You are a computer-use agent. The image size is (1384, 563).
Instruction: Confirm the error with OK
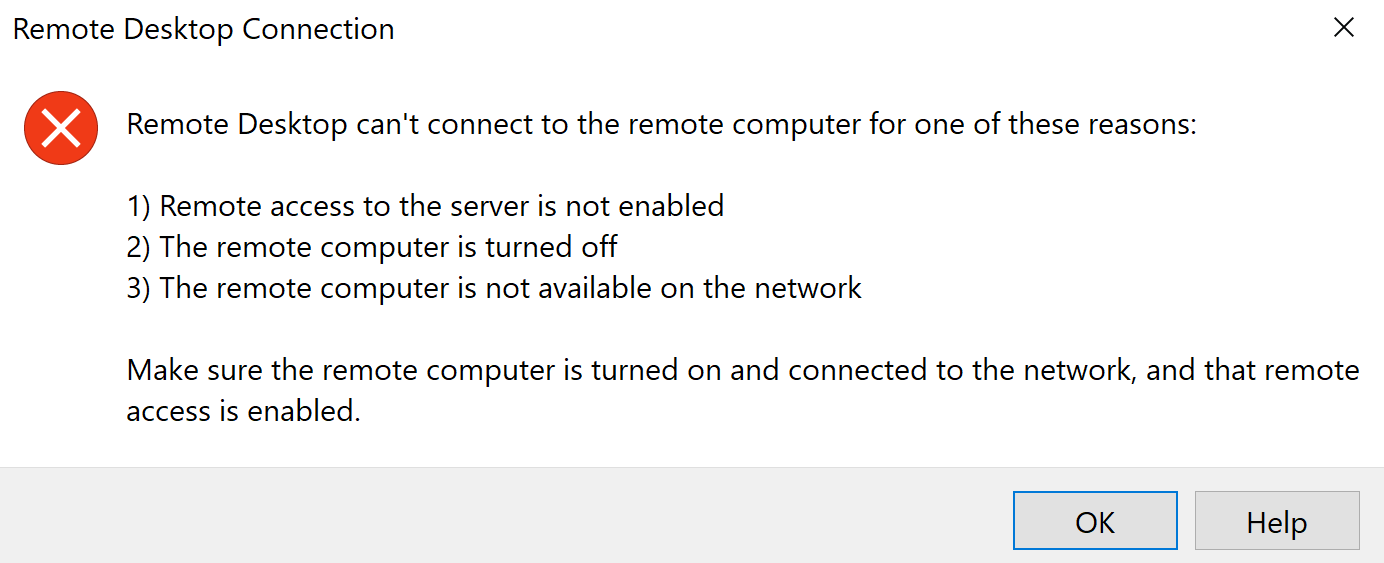point(1095,521)
